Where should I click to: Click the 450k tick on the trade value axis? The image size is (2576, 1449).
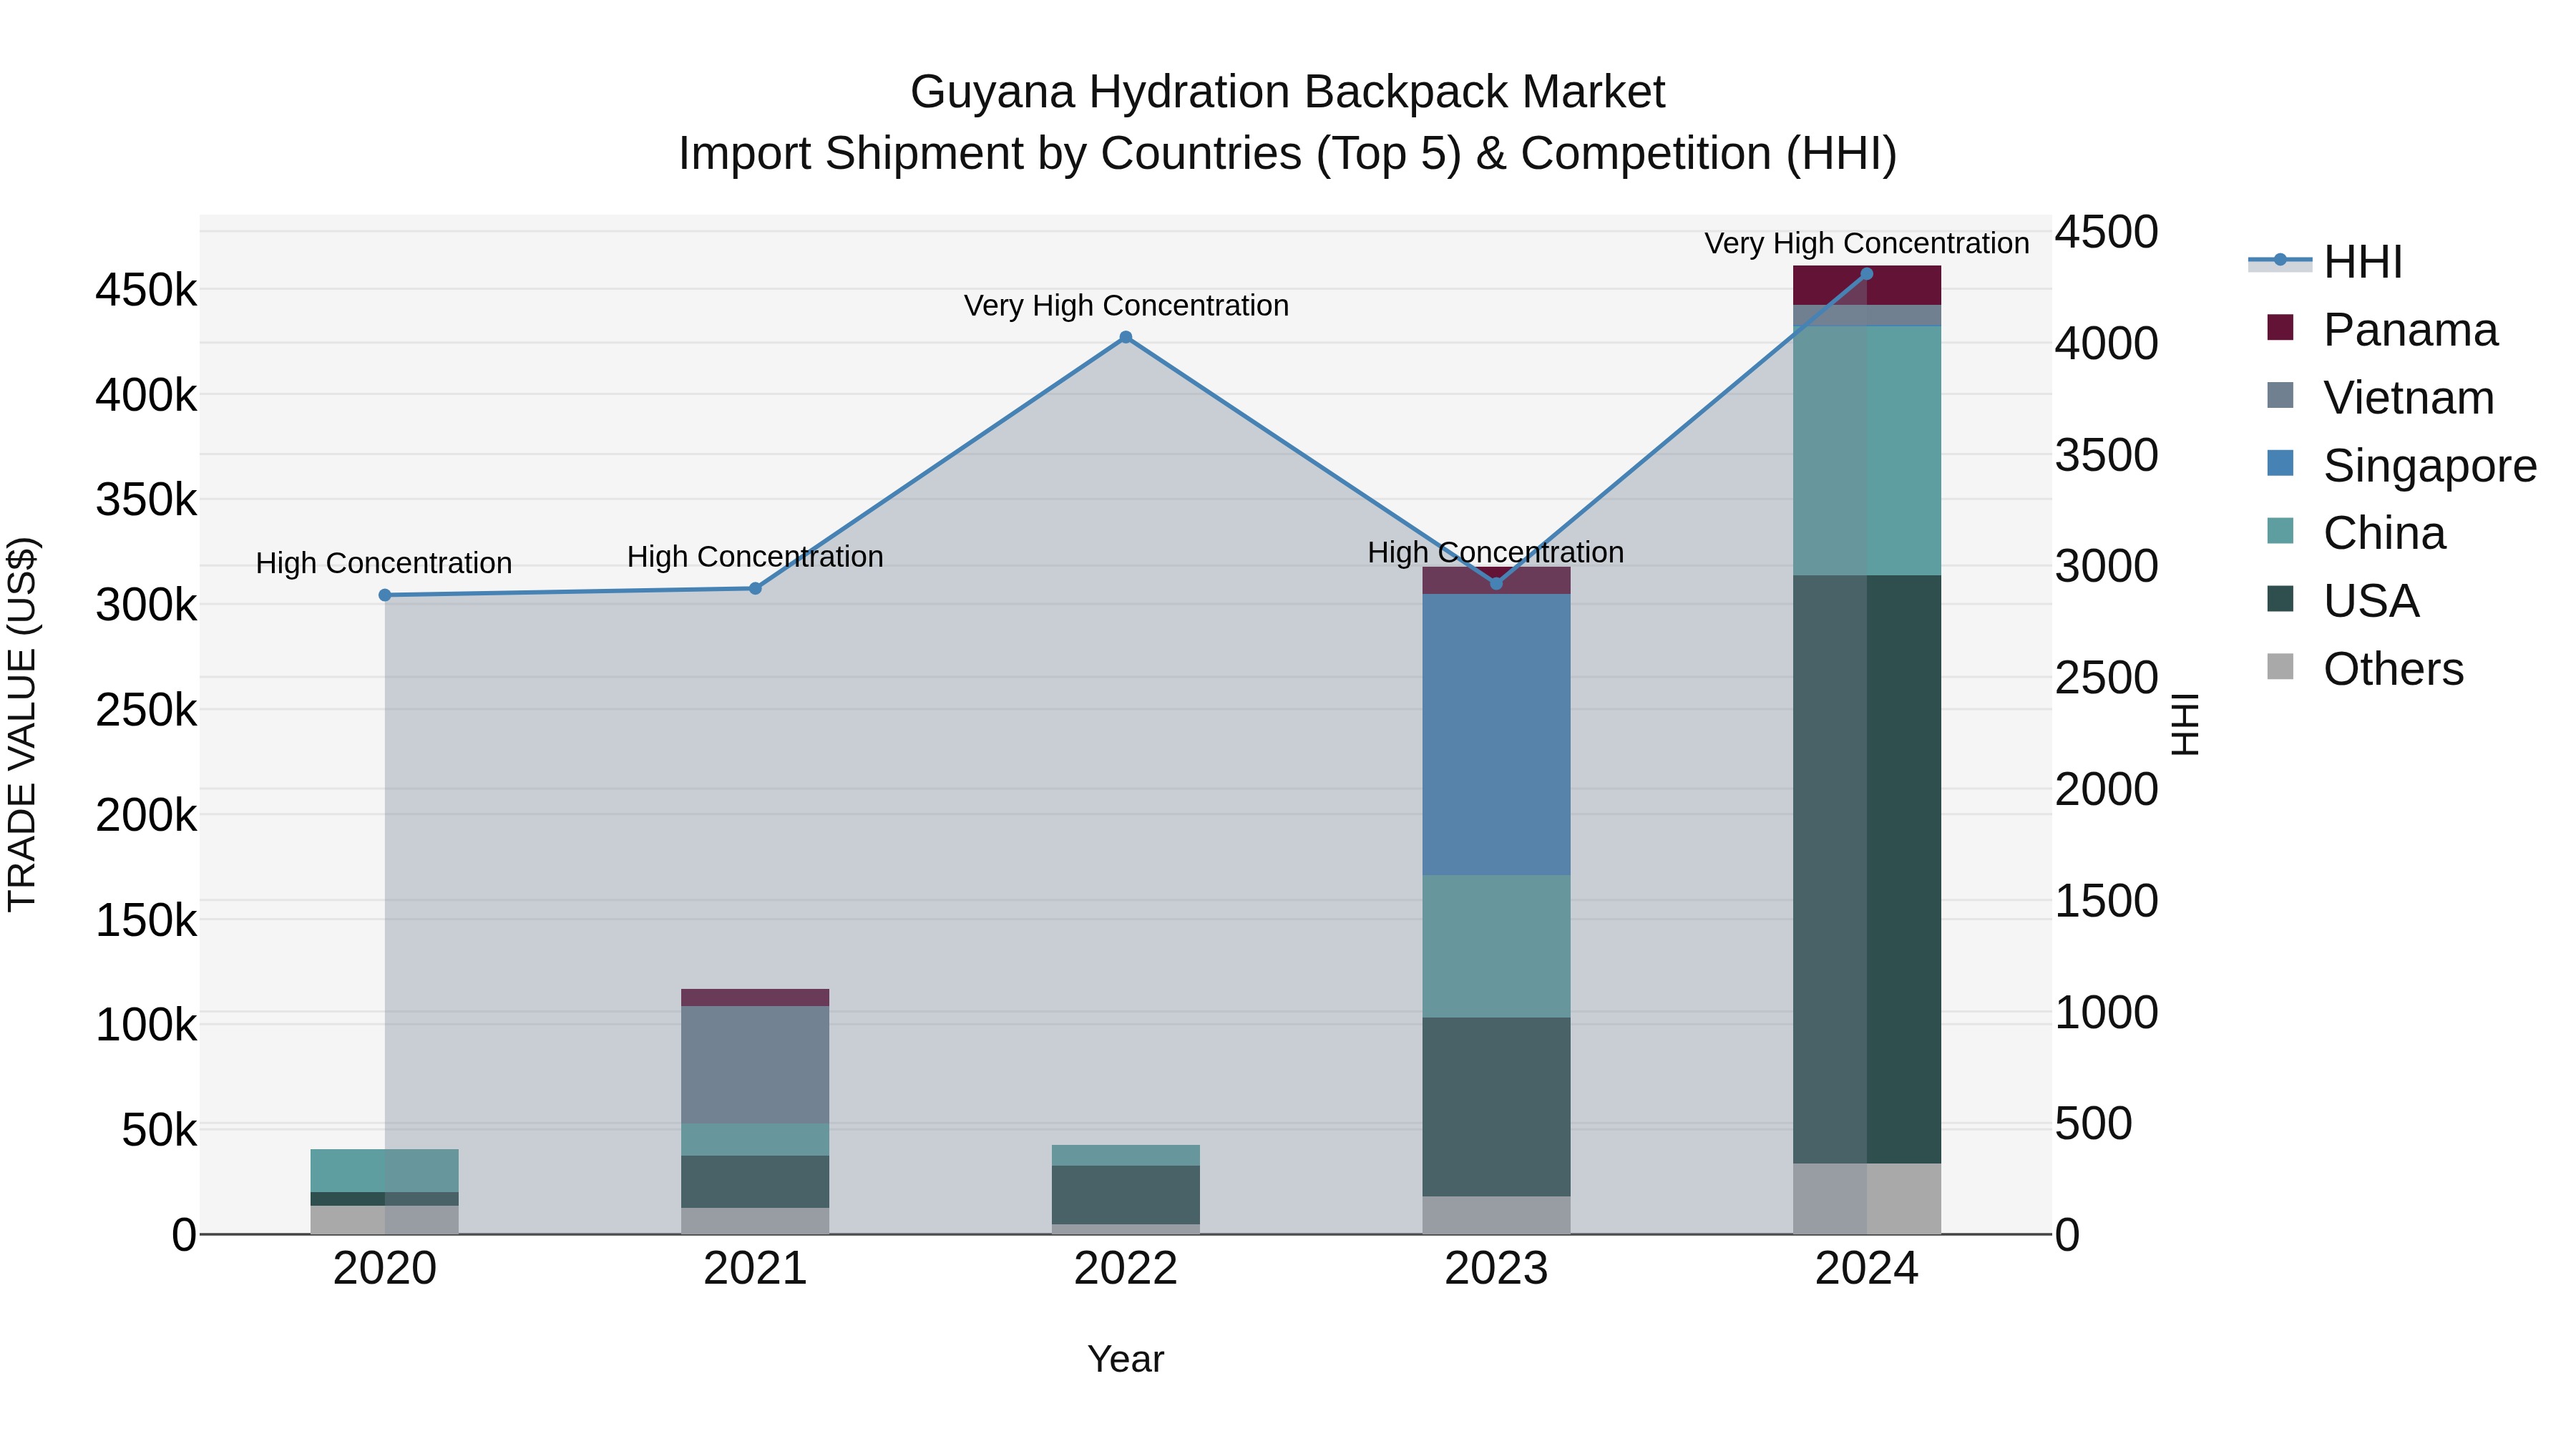[x=146, y=291]
